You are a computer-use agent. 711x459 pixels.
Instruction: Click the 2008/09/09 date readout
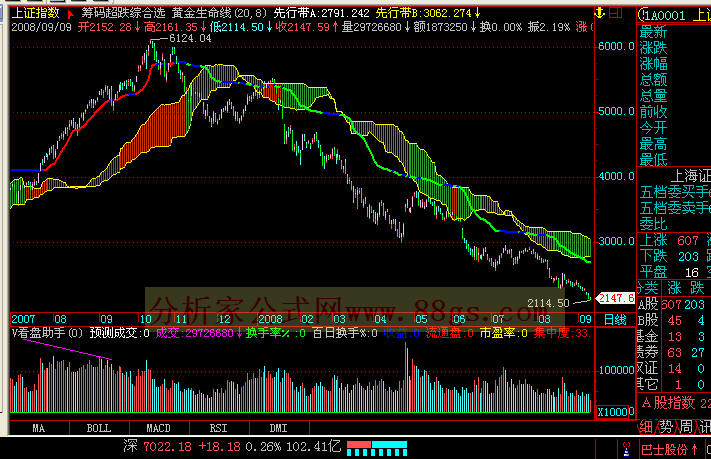click(x=41, y=27)
